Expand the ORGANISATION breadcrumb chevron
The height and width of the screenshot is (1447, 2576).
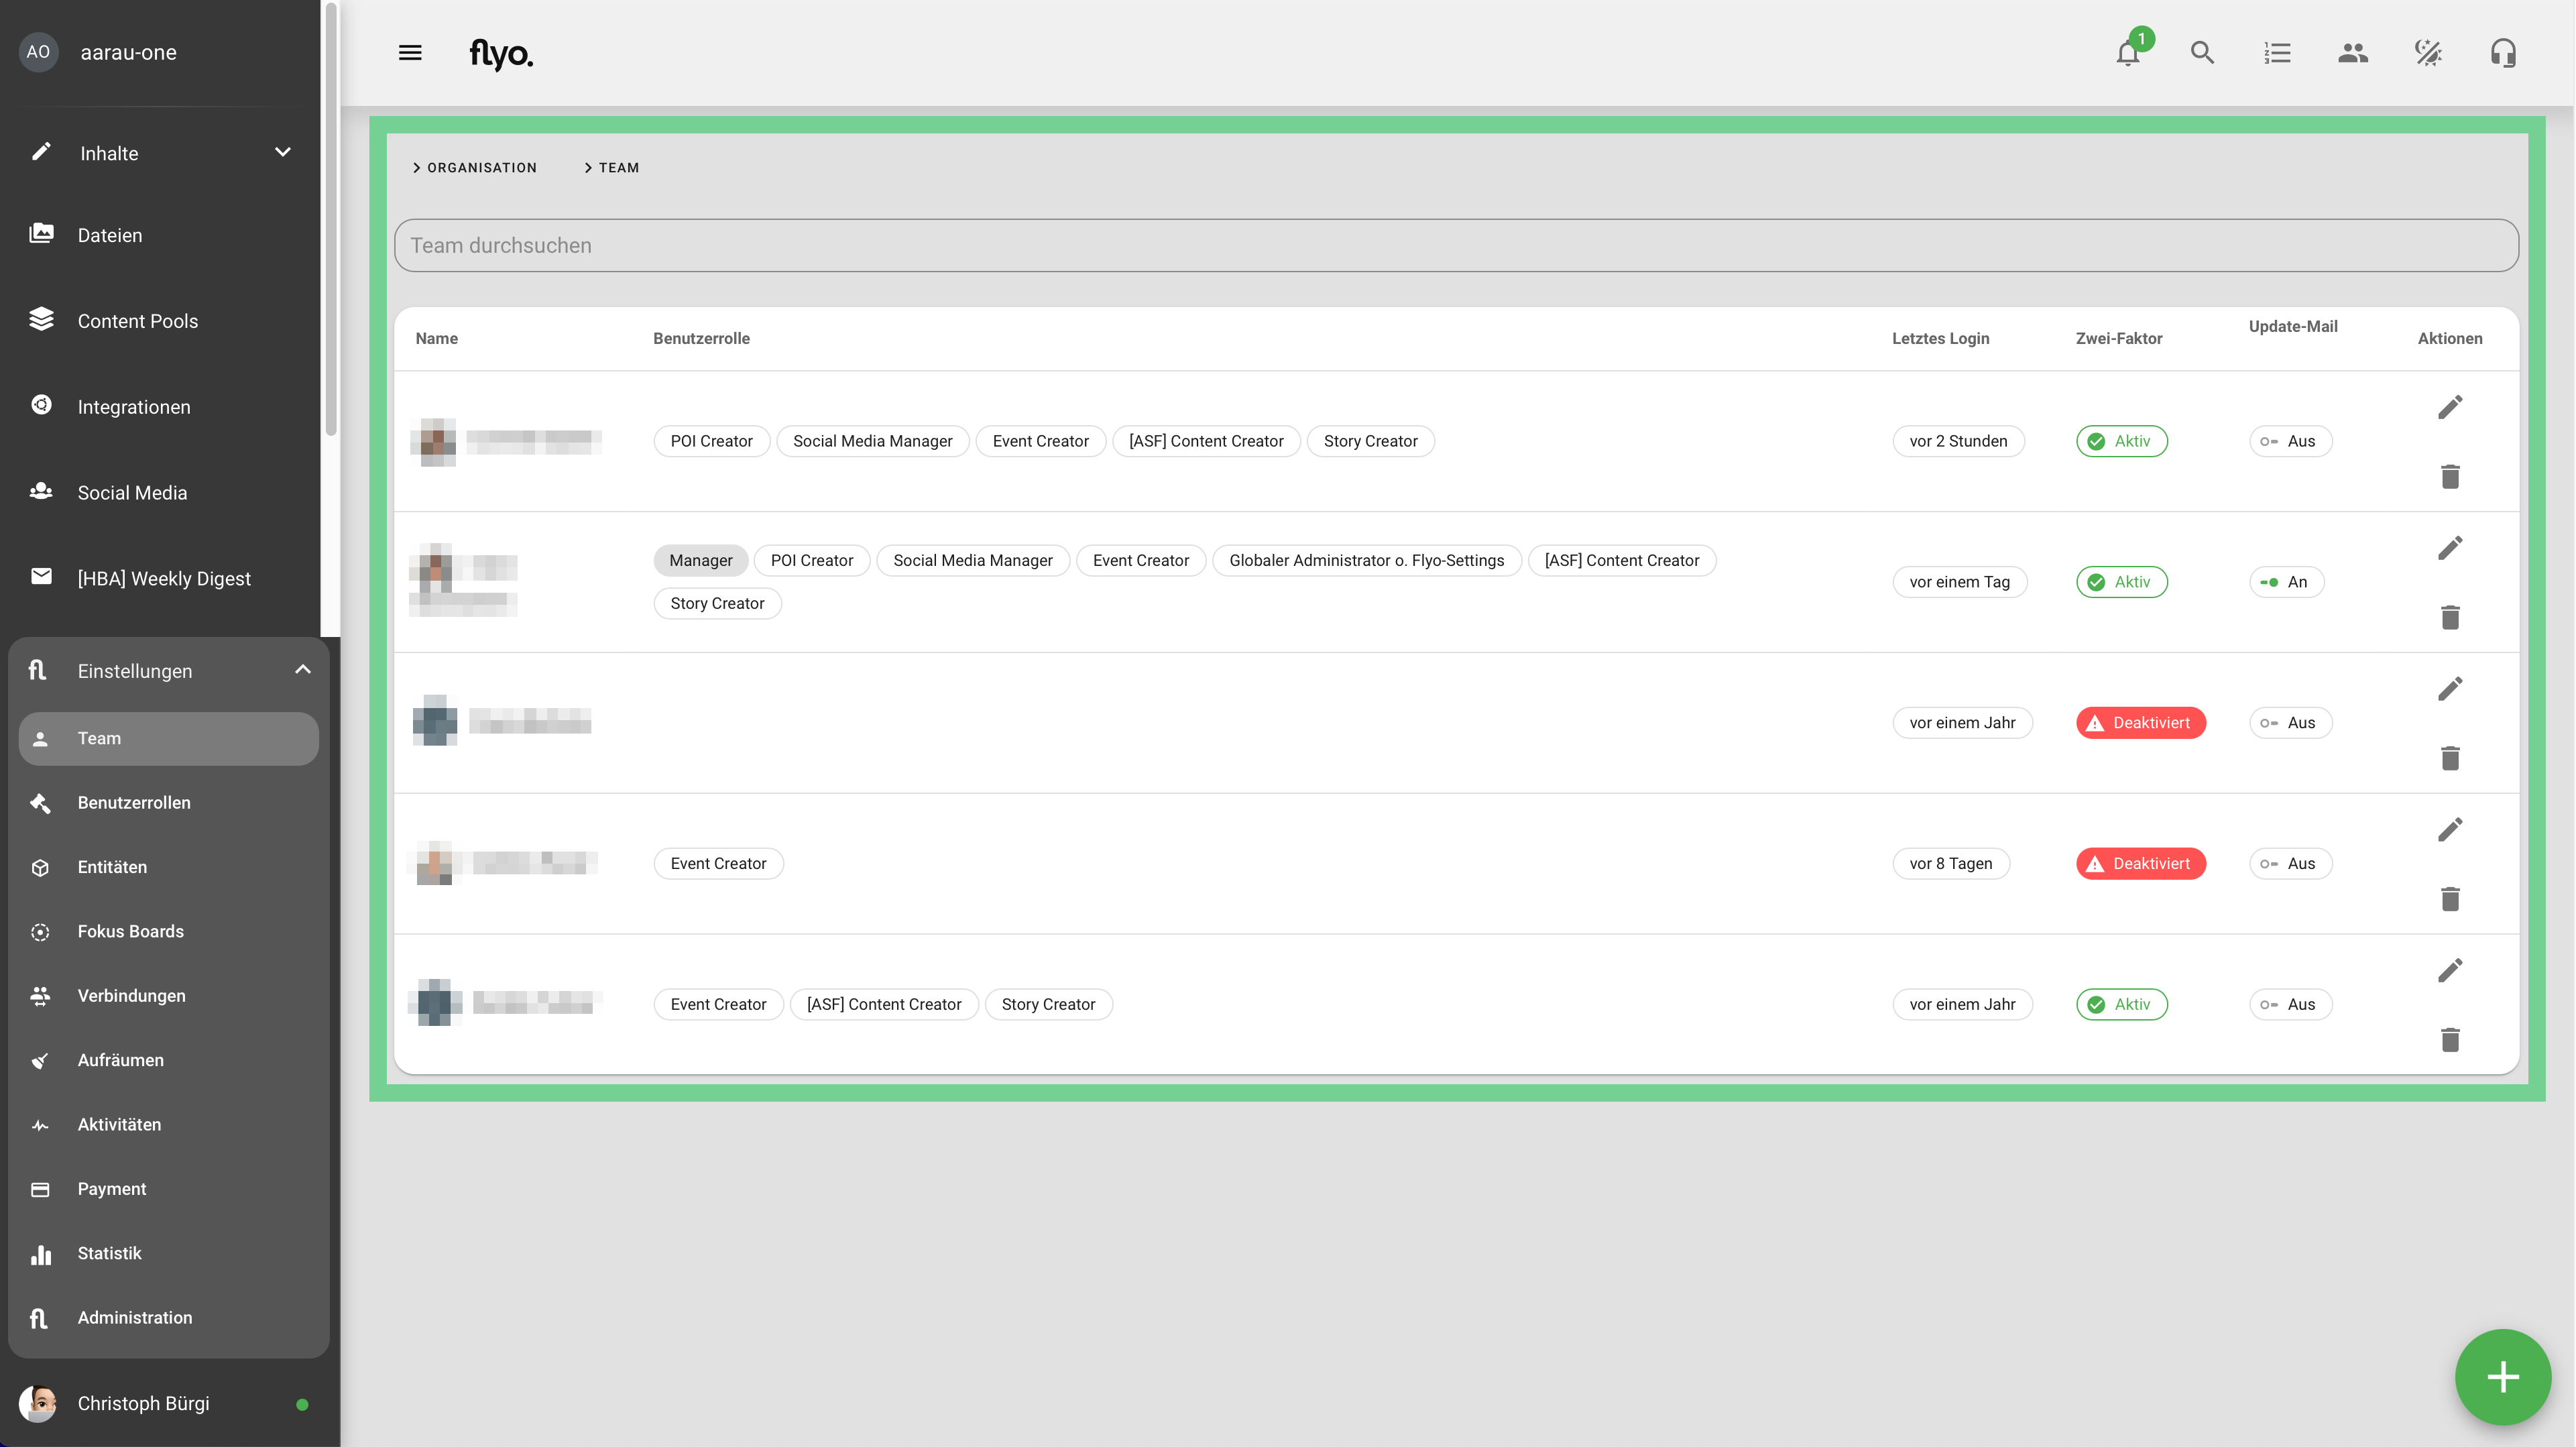(417, 168)
